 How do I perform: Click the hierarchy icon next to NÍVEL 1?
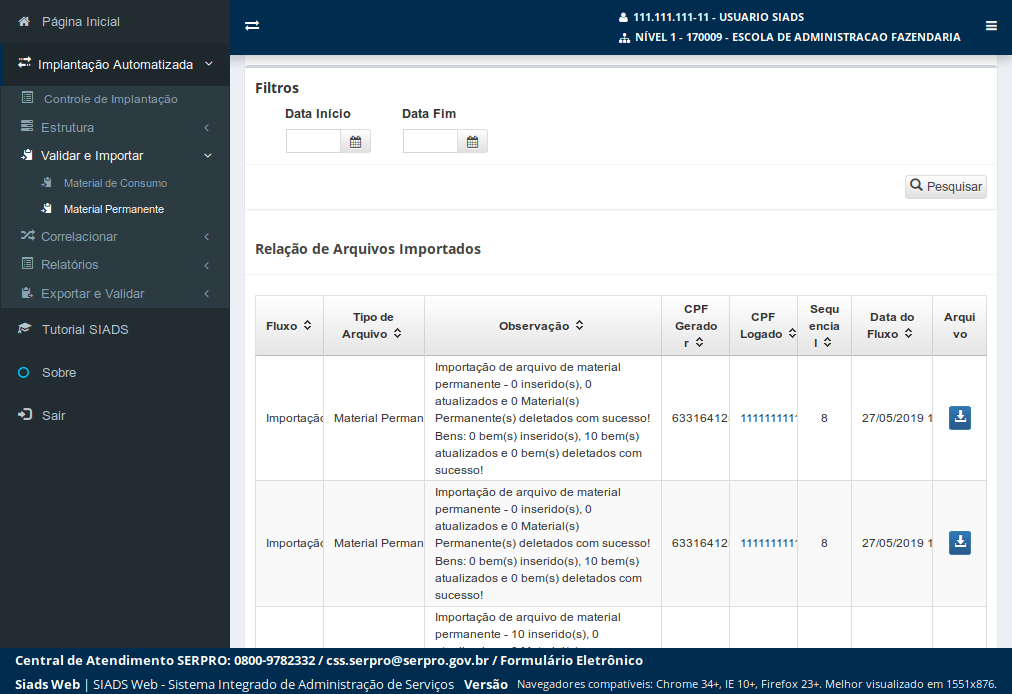pos(624,38)
